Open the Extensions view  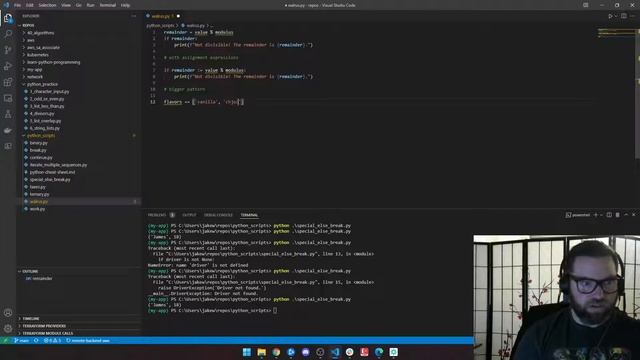8,82
